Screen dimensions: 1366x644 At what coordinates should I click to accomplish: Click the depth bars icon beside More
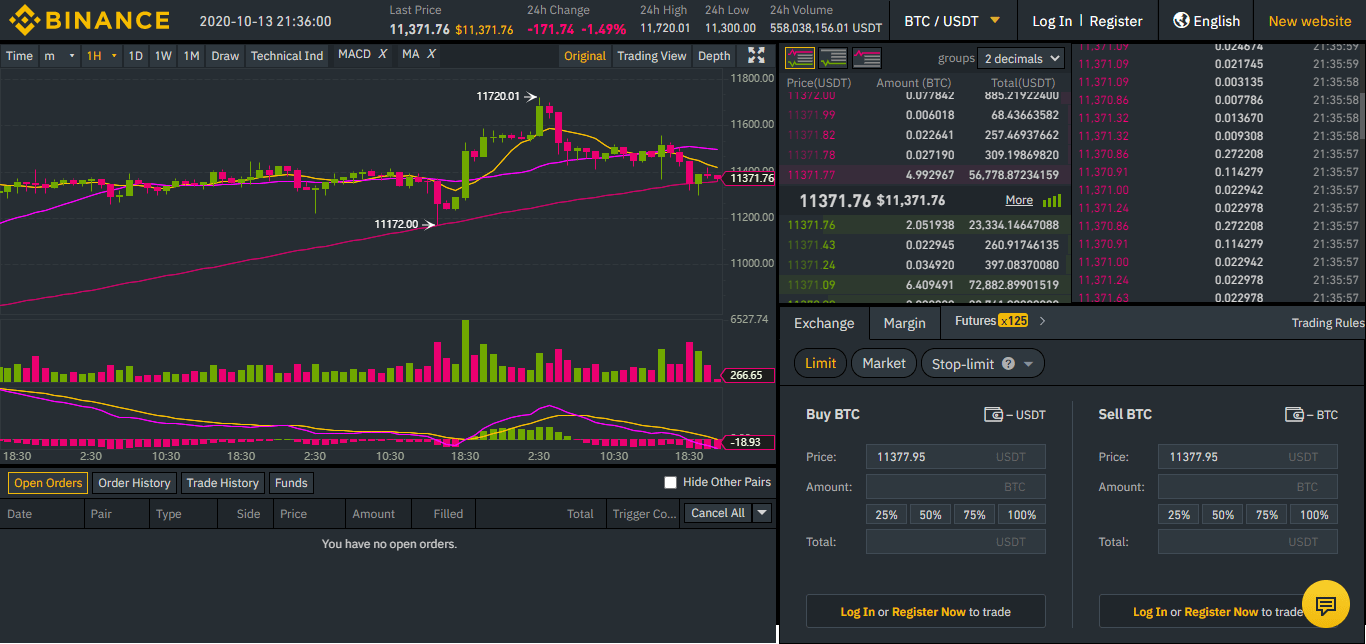tap(1052, 201)
